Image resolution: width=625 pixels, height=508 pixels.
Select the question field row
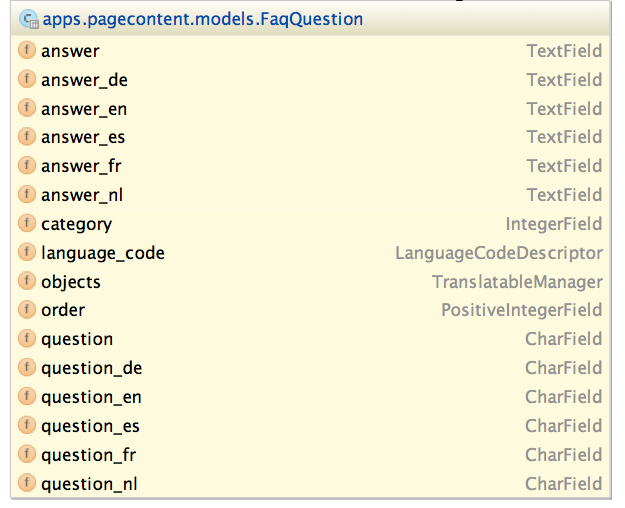[77, 339]
